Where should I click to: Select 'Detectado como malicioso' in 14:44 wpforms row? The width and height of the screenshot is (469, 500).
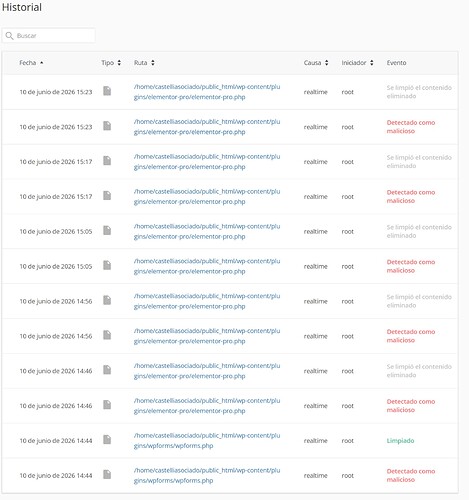(411, 475)
